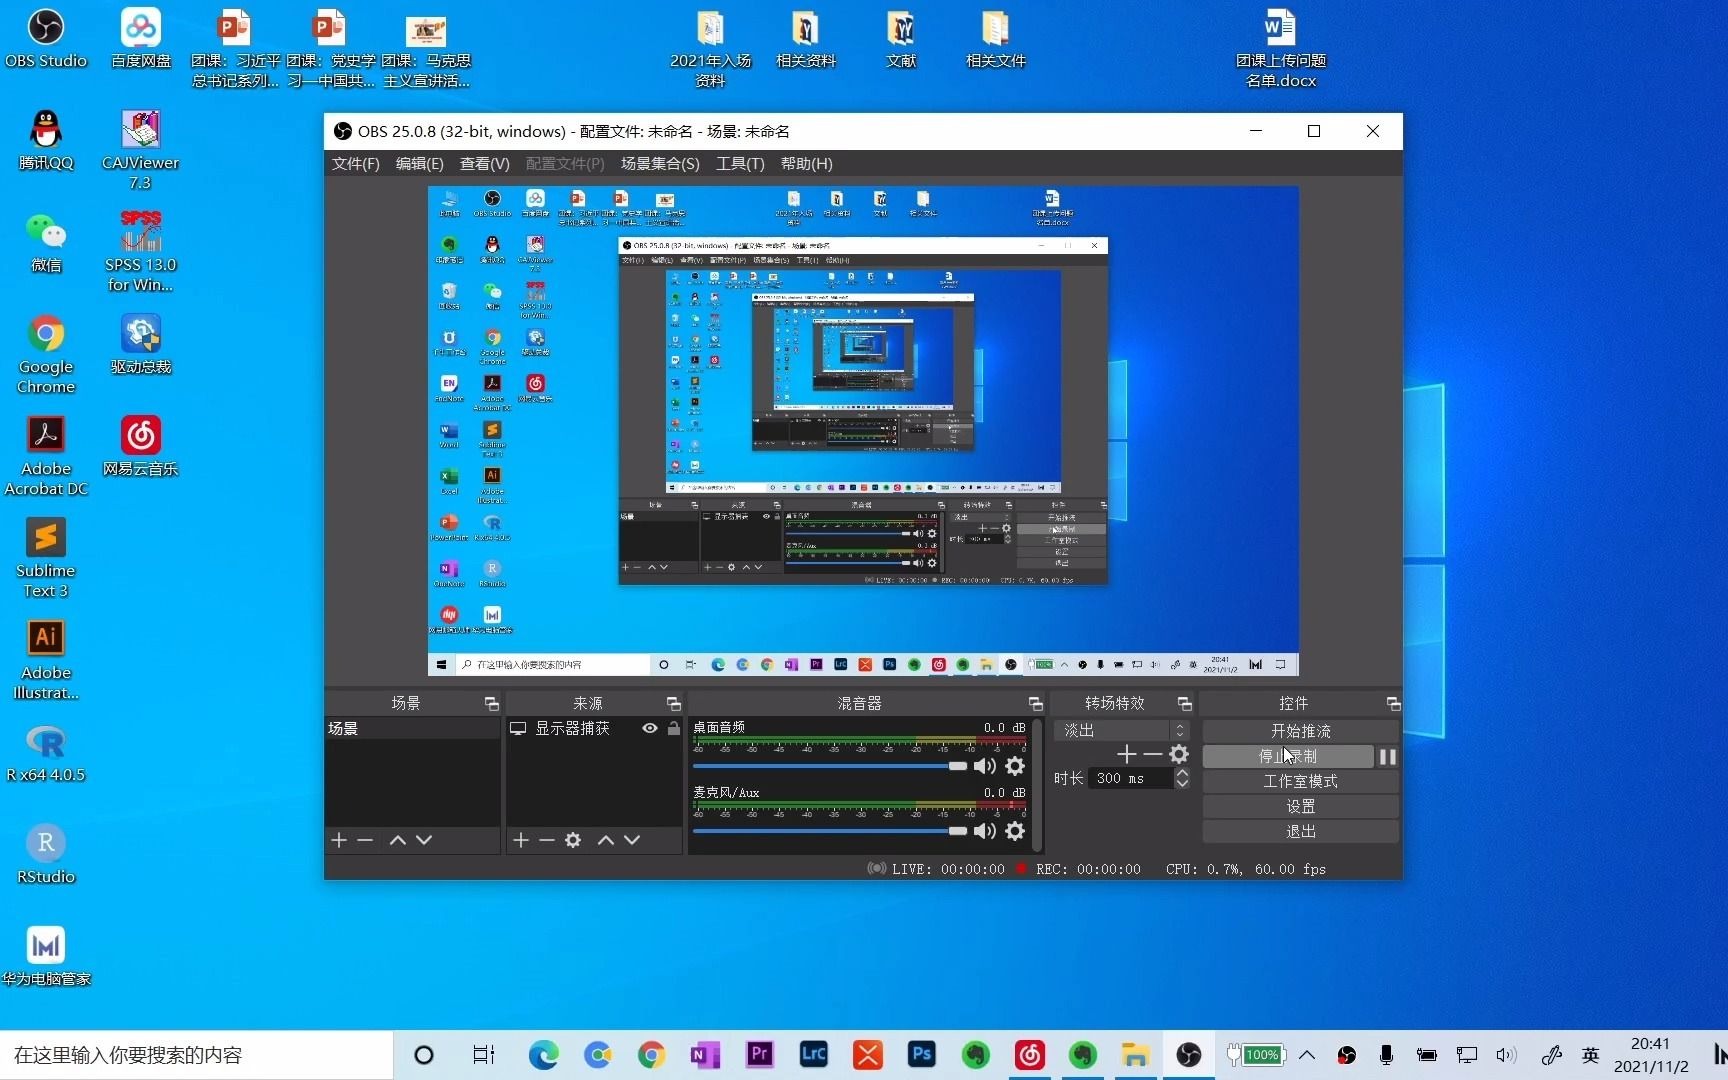Image resolution: width=1728 pixels, height=1080 pixels.
Task: Mute 麦克风/Aux speaker icon
Action: coord(985,831)
